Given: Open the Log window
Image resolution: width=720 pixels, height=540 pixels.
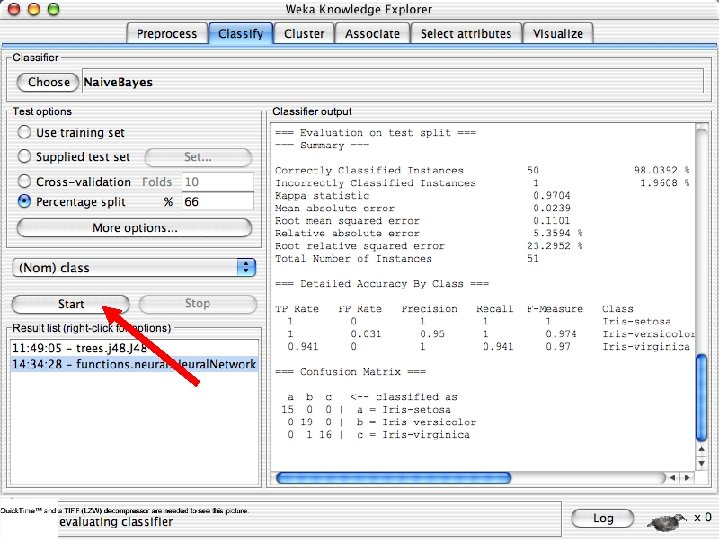Looking at the screenshot, I should (602, 518).
